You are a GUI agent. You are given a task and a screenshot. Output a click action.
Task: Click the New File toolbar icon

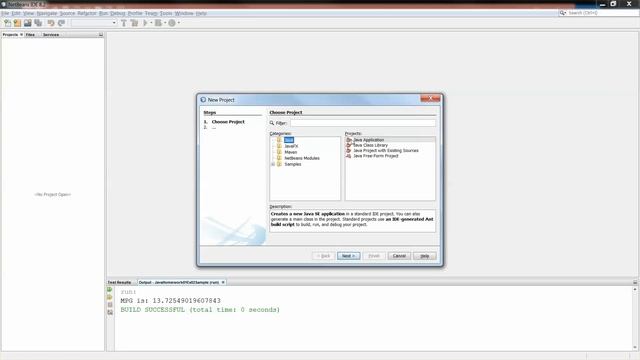point(7,23)
